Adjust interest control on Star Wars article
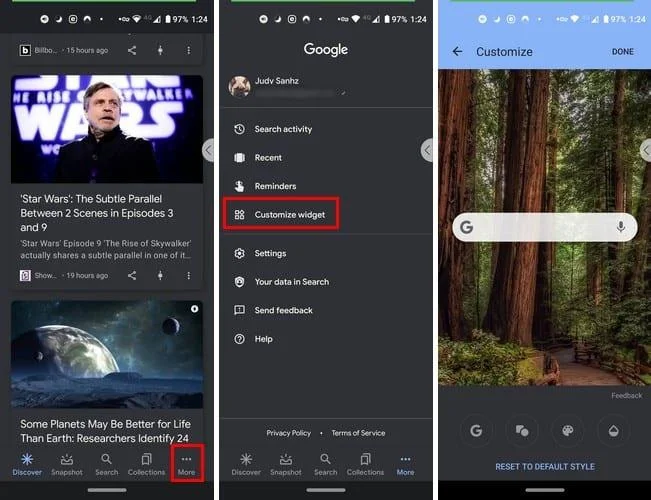Viewport: 651px width, 500px height. coord(160,275)
